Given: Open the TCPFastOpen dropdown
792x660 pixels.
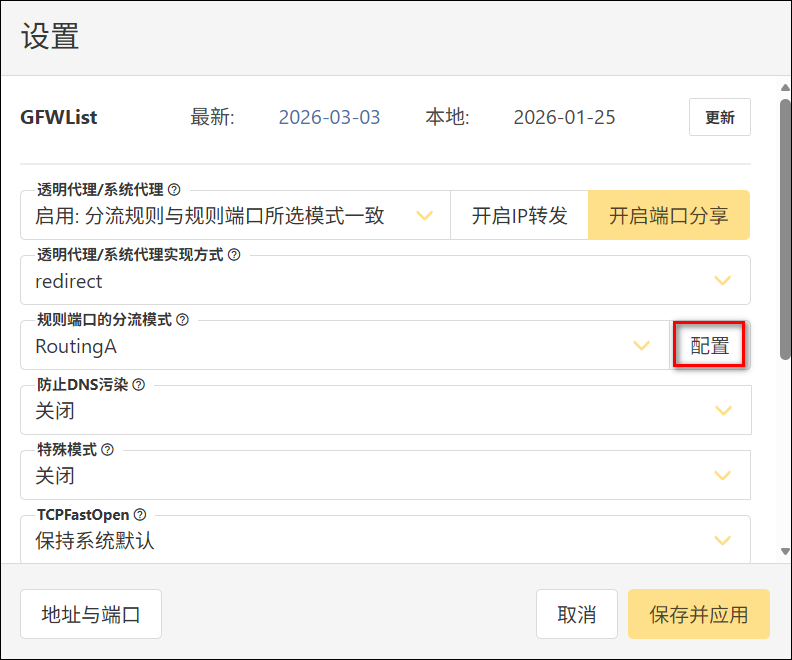Looking at the screenshot, I should click(x=385, y=541).
